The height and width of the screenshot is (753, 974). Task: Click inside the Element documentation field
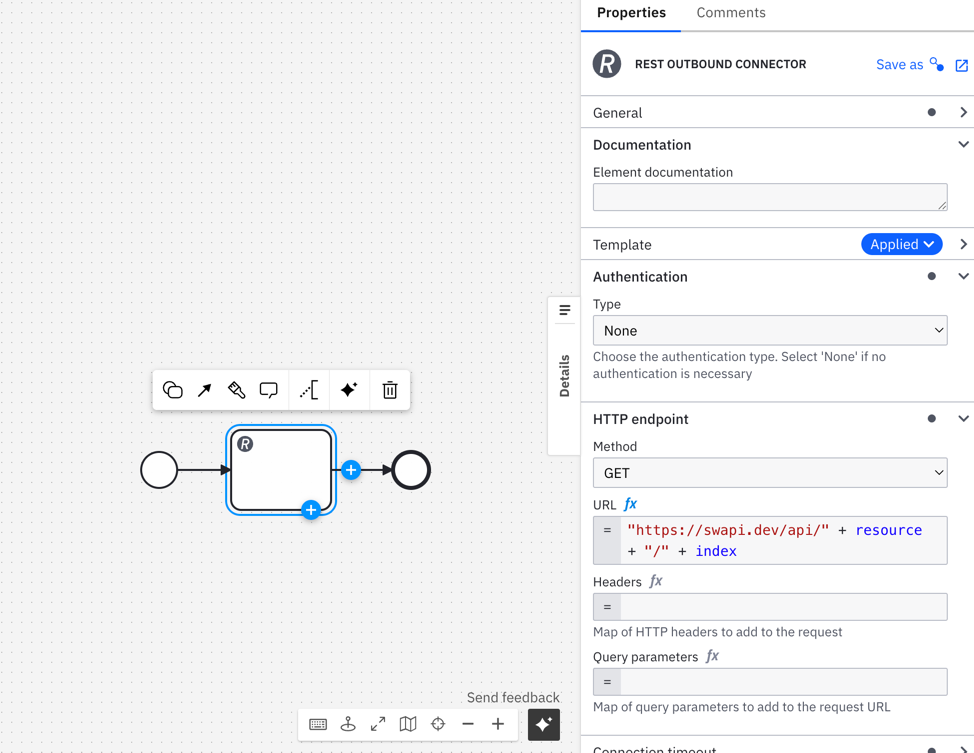(x=769, y=196)
